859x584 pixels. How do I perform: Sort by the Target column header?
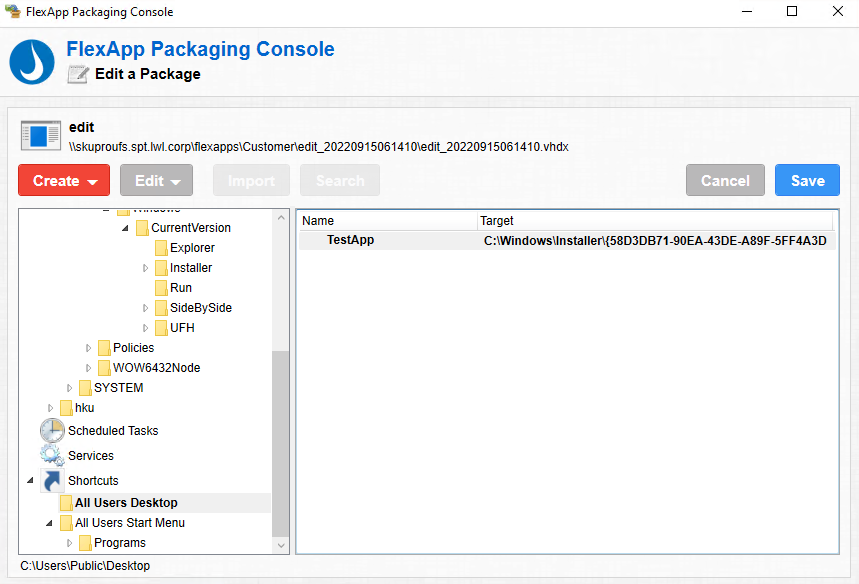pyautogui.click(x=655, y=221)
